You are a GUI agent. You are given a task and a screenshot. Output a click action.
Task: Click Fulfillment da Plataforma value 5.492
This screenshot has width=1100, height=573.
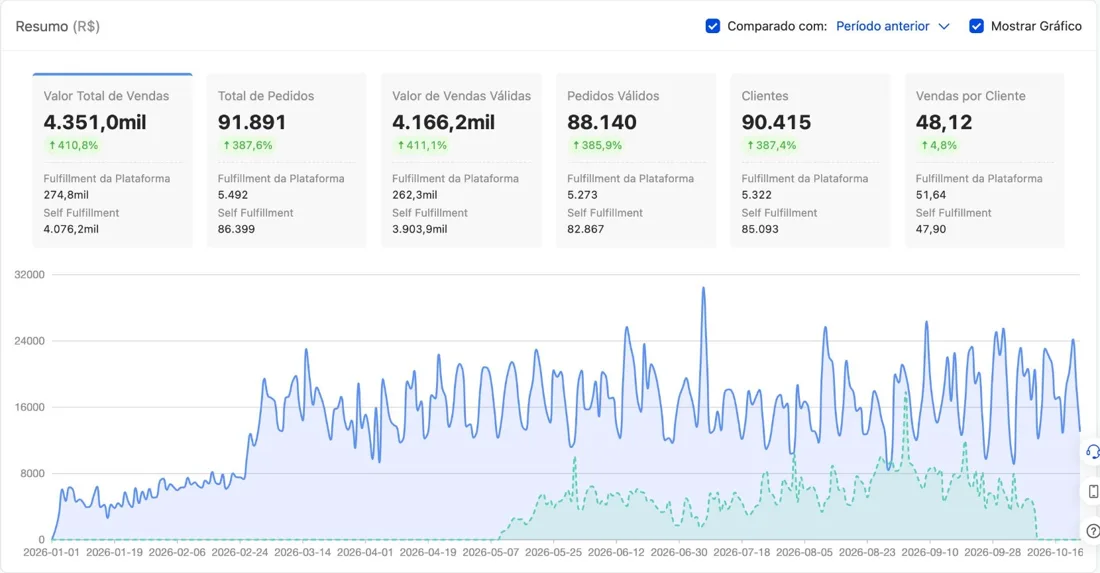pyautogui.click(x=232, y=195)
